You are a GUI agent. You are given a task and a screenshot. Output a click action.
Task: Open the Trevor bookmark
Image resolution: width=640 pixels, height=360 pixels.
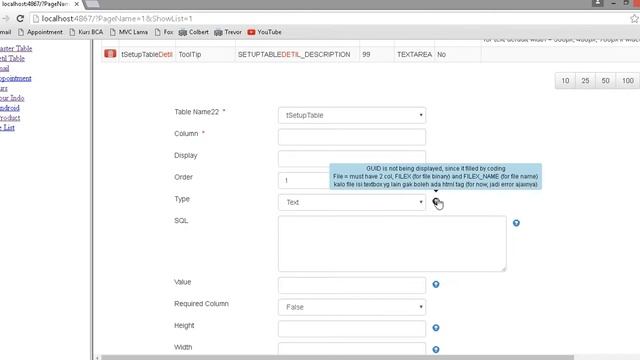pyautogui.click(x=228, y=32)
